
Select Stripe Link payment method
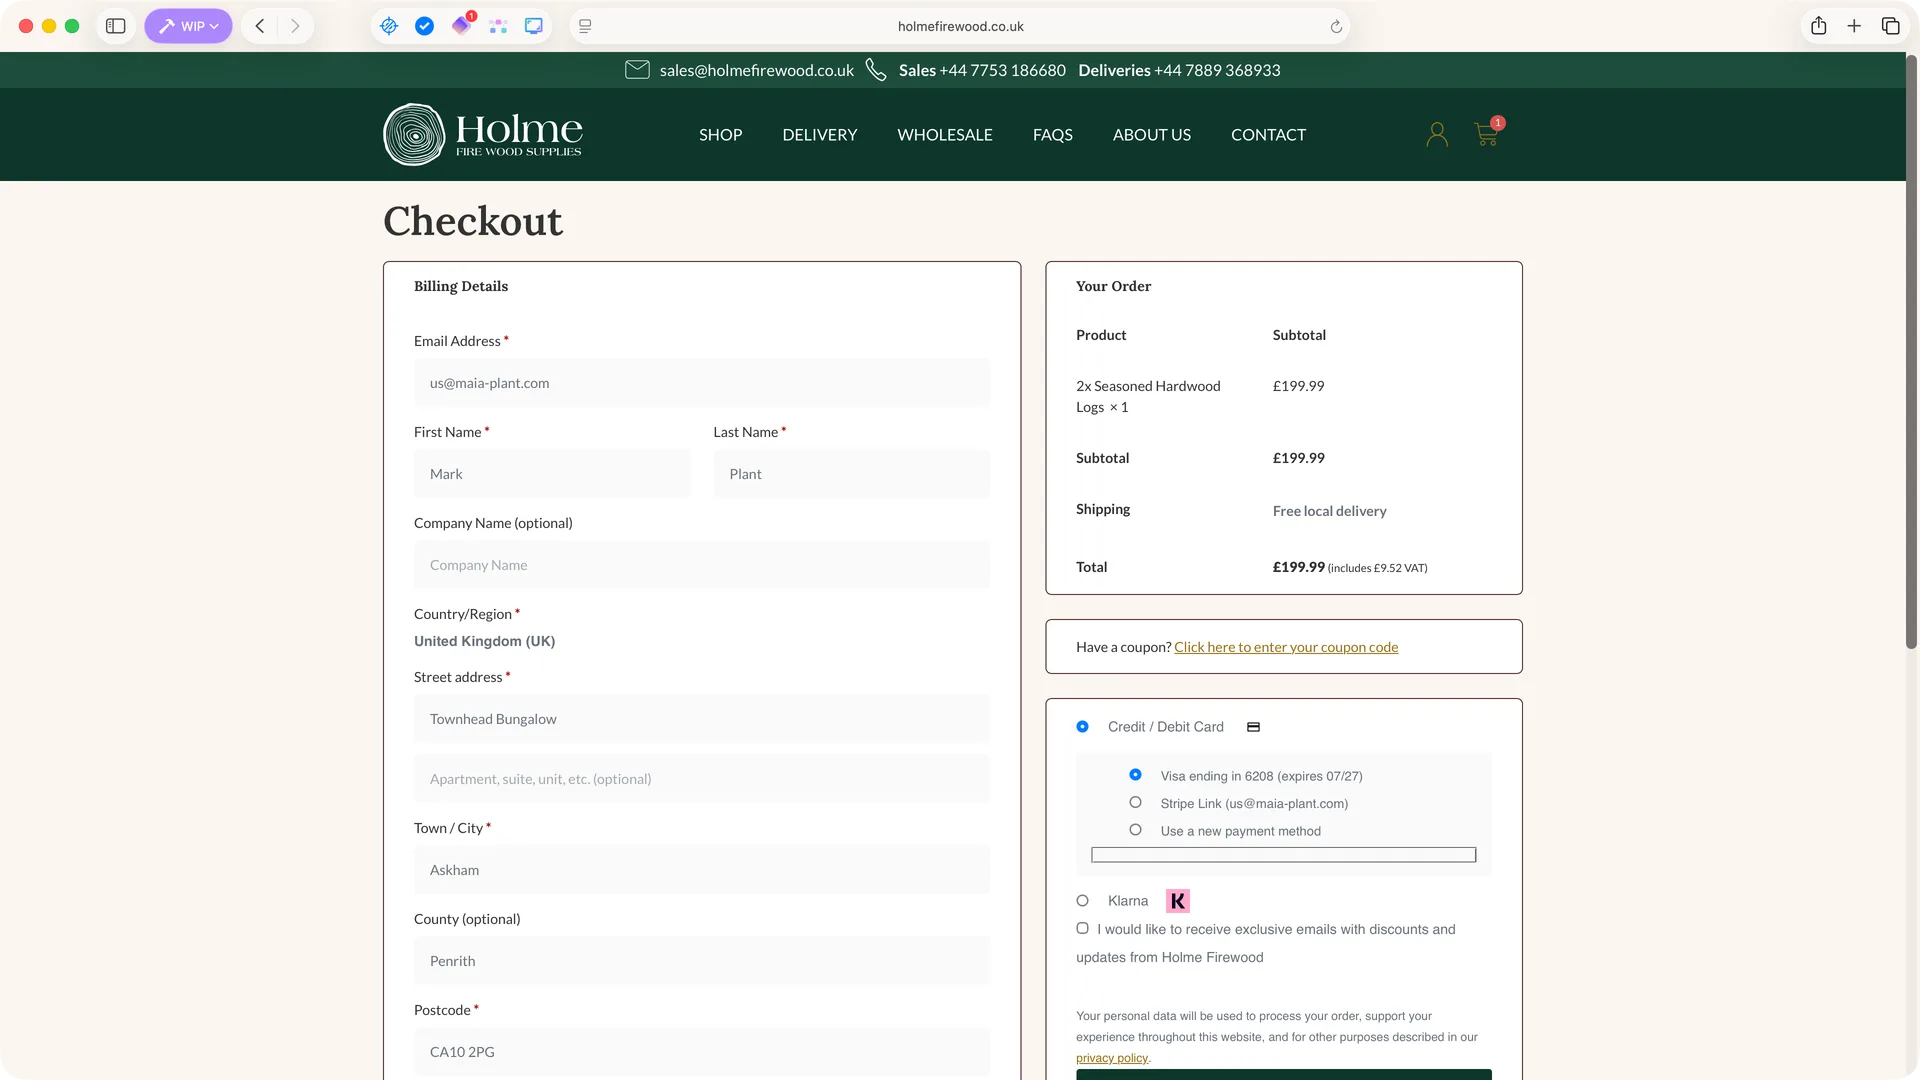(x=1135, y=803)
